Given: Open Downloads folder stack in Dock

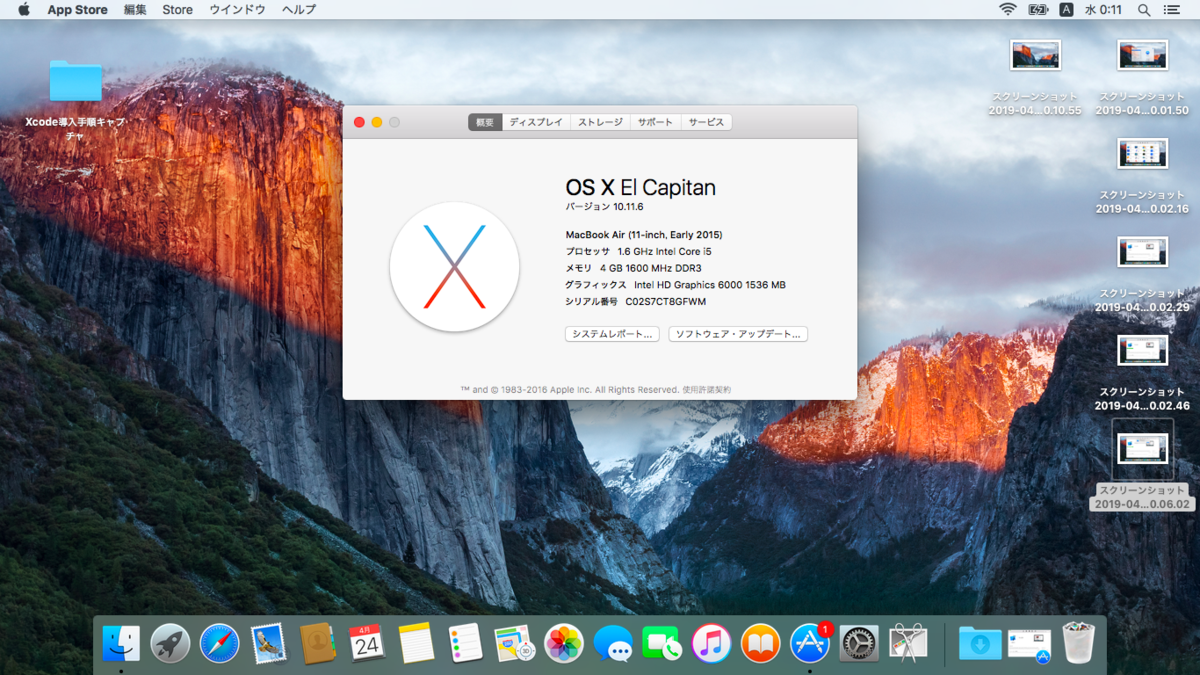Looking at the screenshot, I should coord(980,643).
